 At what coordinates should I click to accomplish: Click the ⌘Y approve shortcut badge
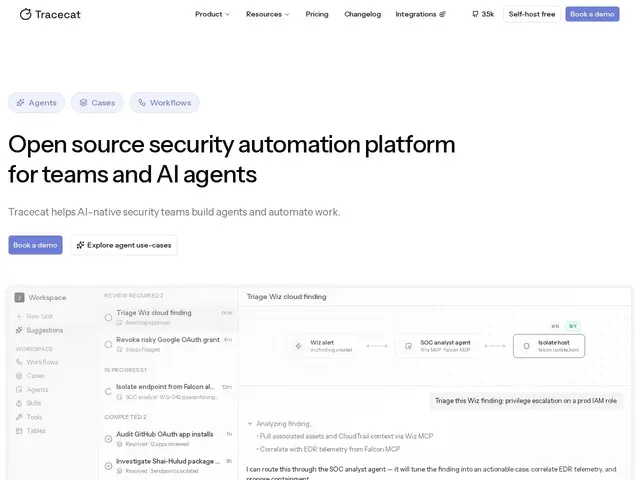(x=573, y=326)
